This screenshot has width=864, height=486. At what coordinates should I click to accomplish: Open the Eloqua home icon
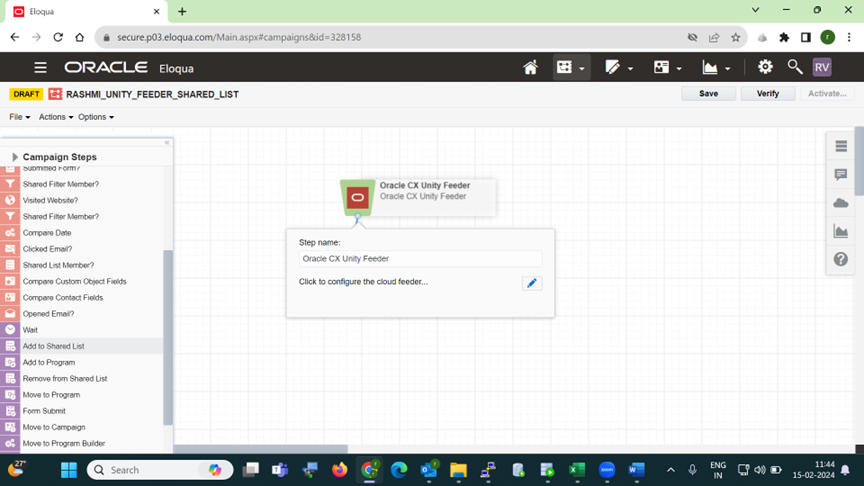530,67
